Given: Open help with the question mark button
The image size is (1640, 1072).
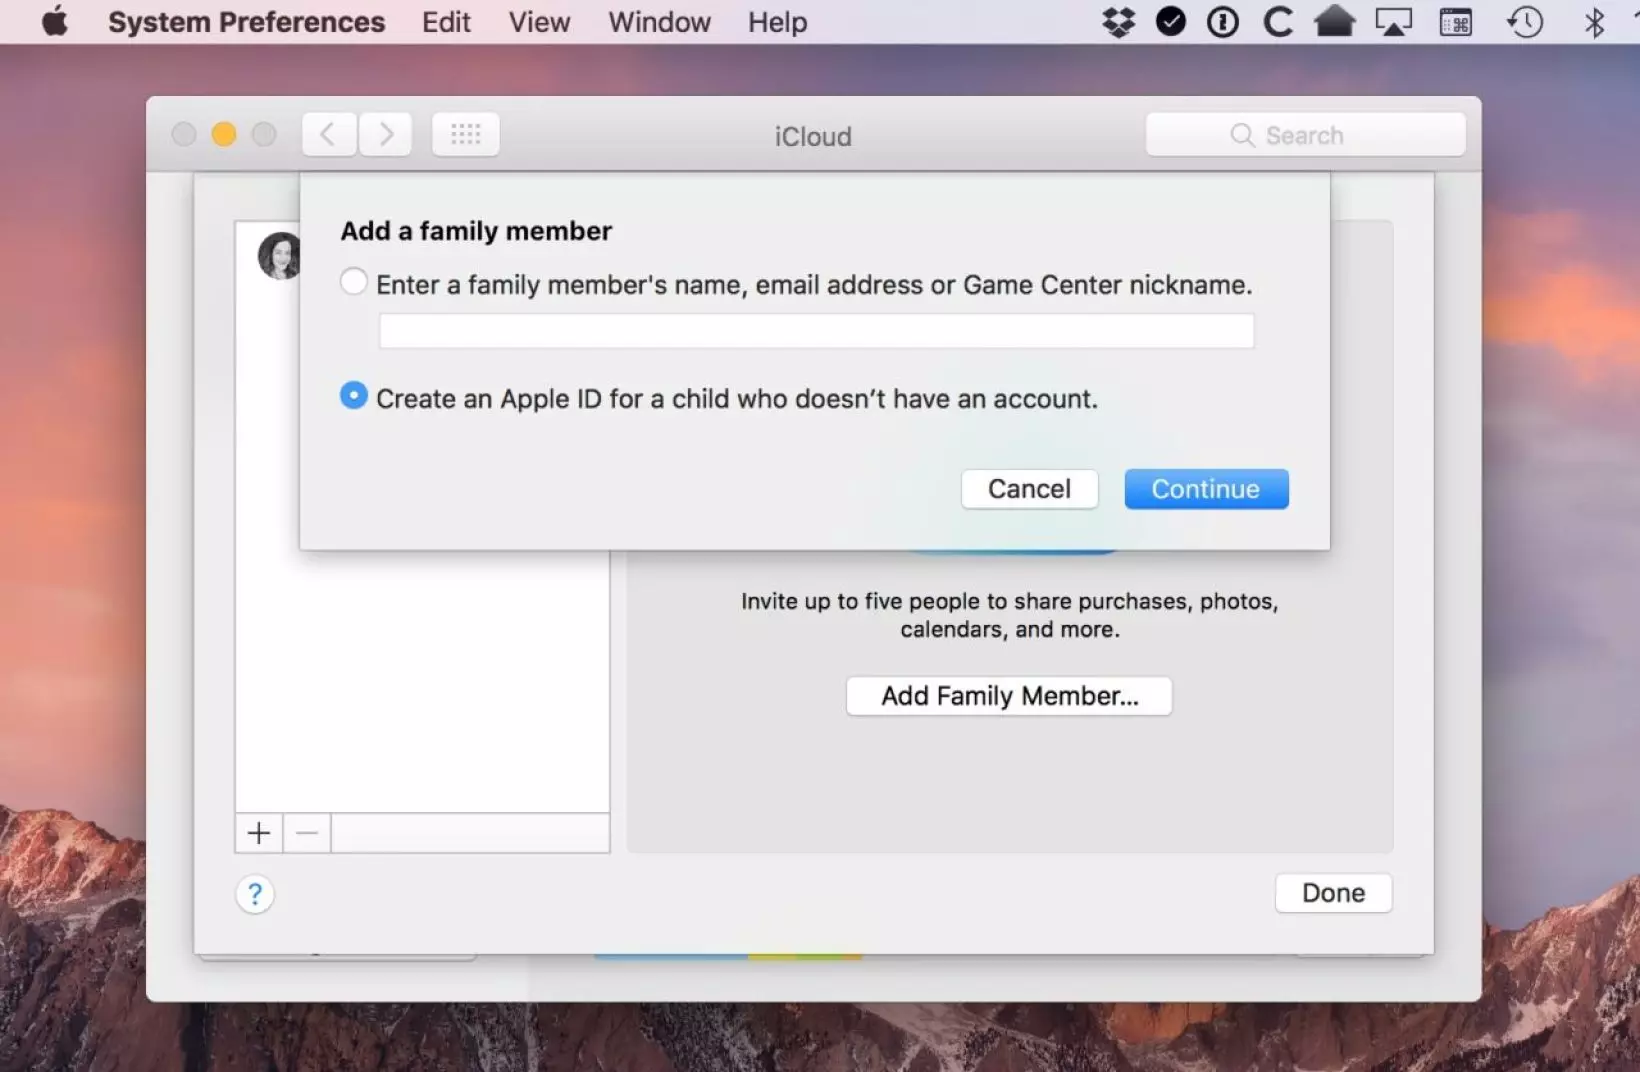Looking at the screenshot, I should [x=255, y=894].
